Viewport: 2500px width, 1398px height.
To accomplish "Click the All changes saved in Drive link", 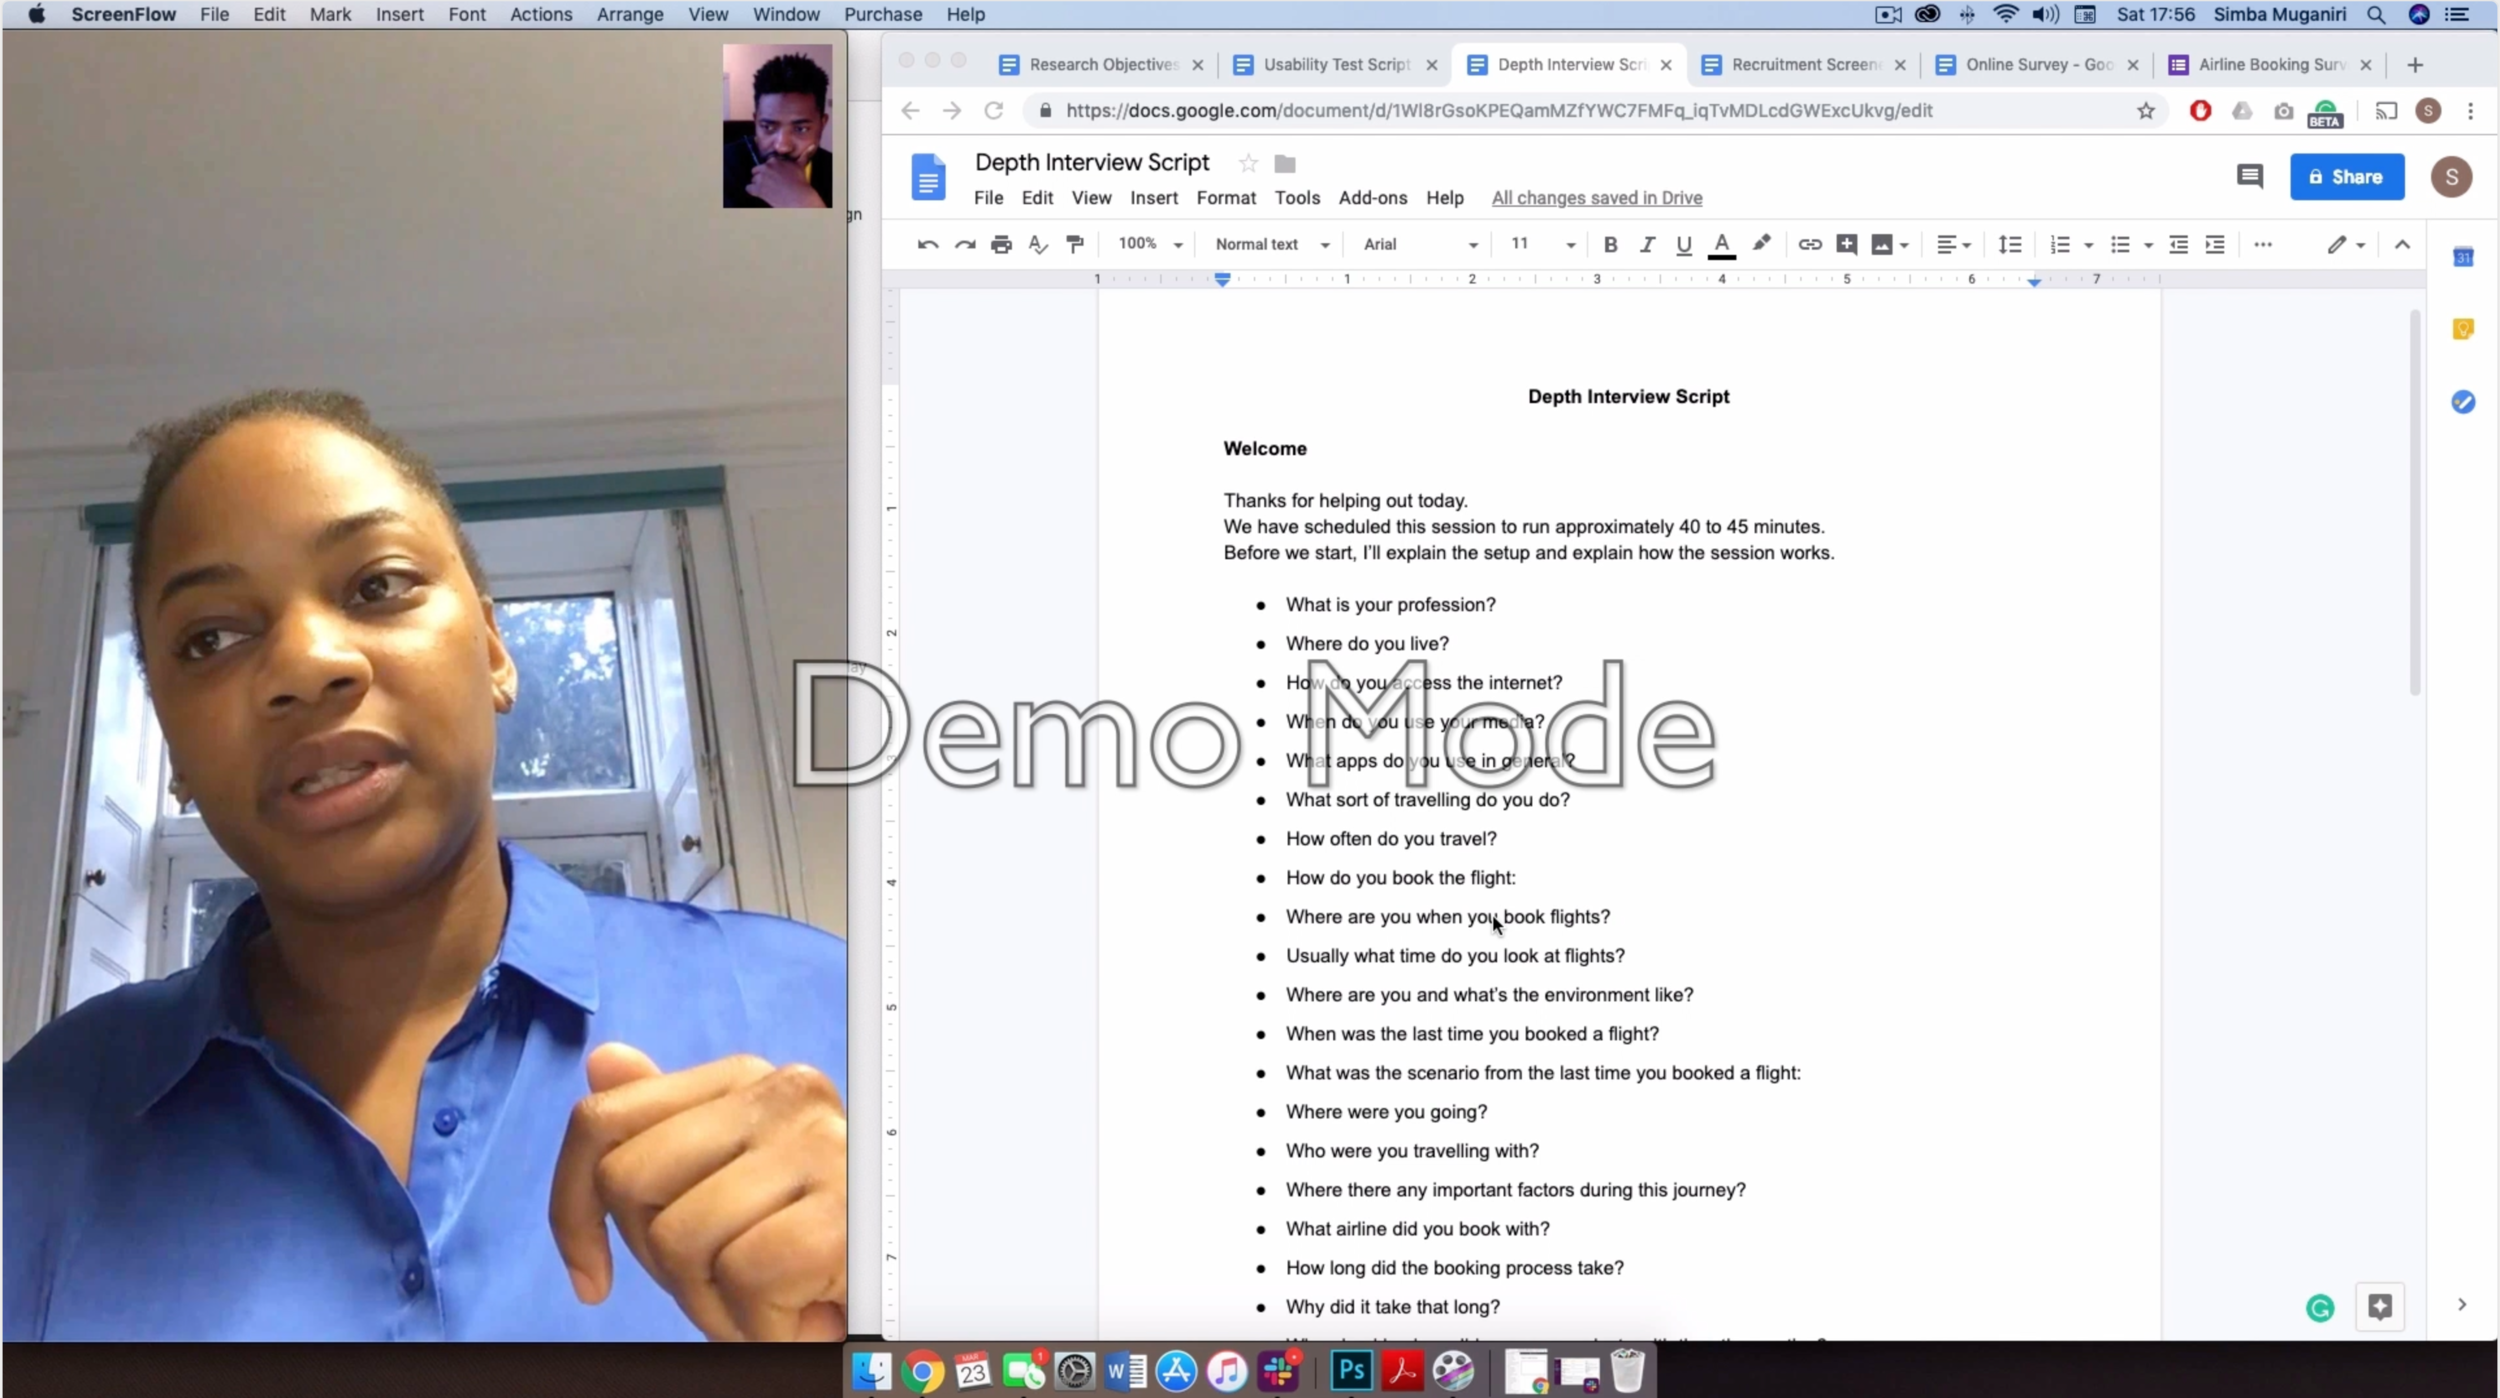I will (1597, 198).
